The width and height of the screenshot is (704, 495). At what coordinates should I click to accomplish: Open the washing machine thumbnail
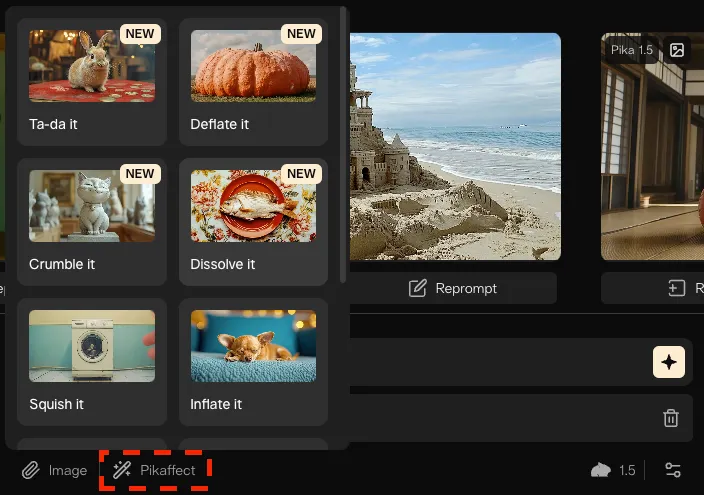pos(92,346)
